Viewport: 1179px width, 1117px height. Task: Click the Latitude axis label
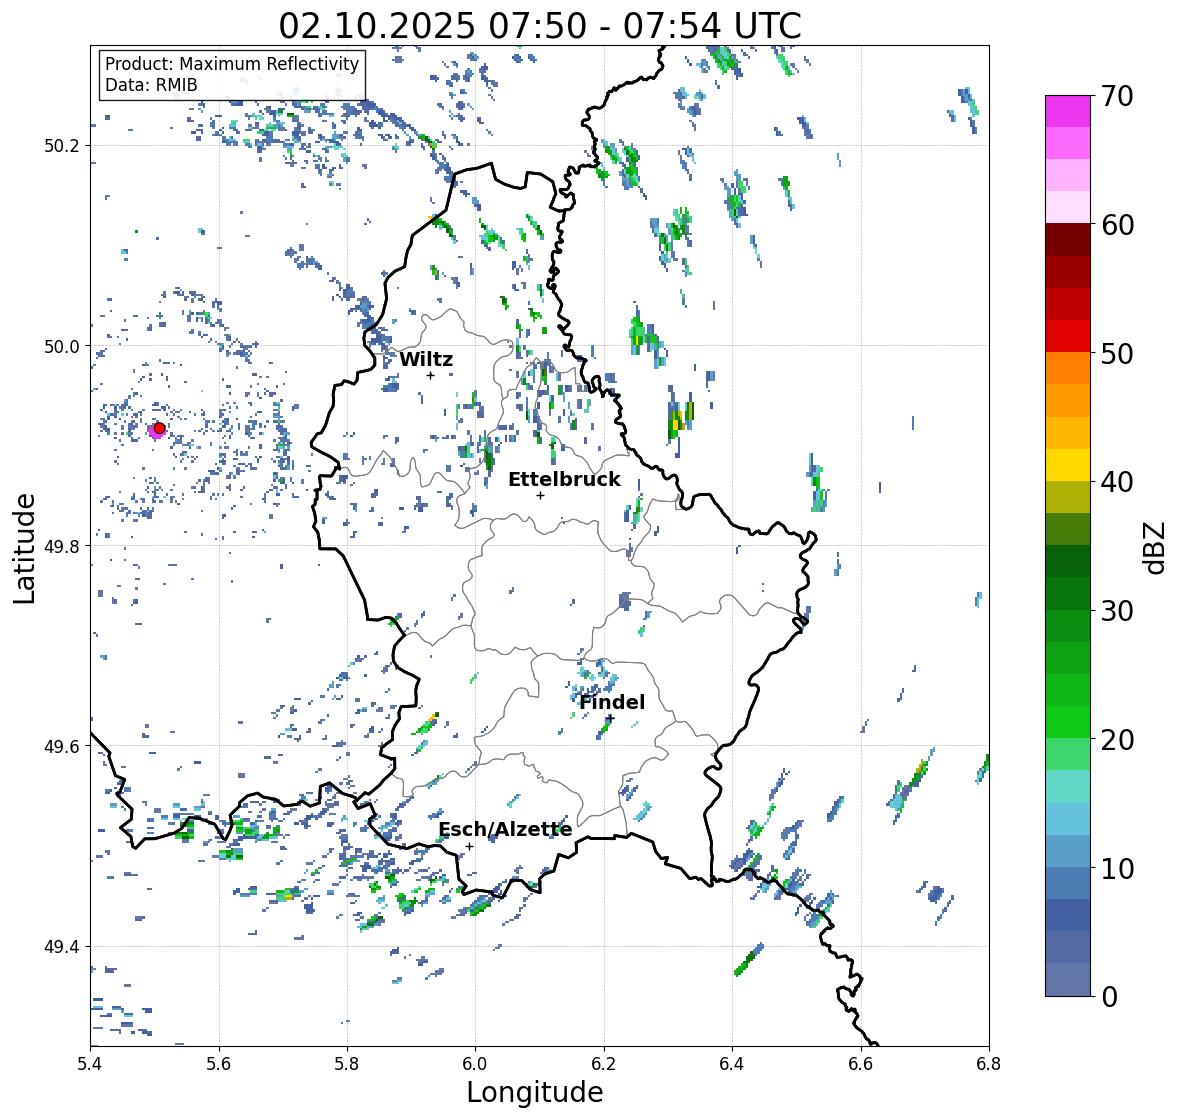click(24, 548)
